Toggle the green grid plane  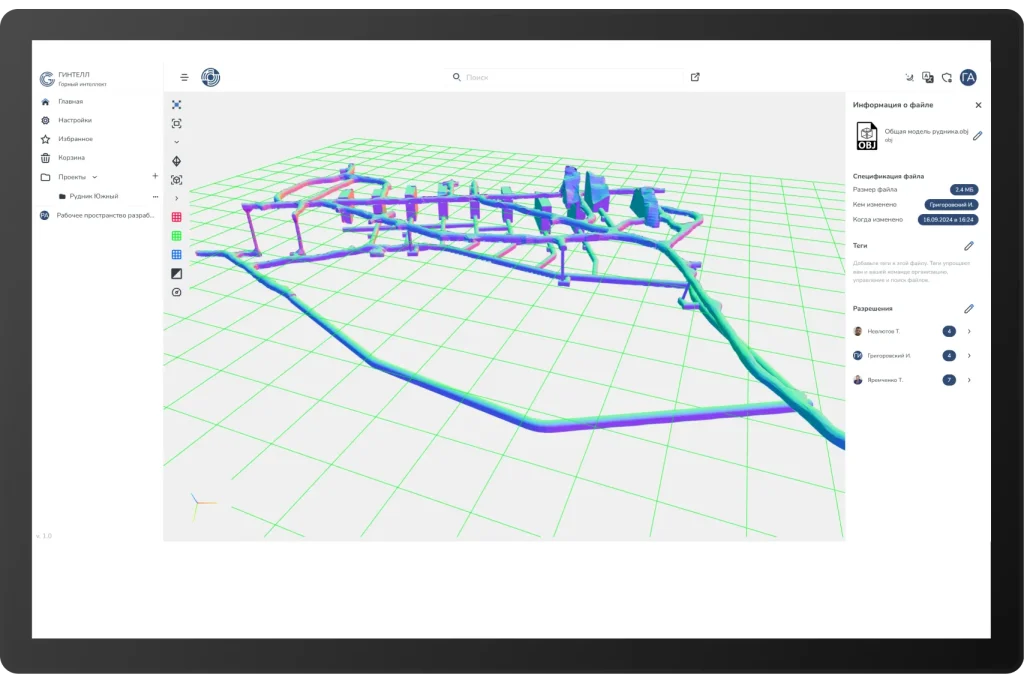177,236
